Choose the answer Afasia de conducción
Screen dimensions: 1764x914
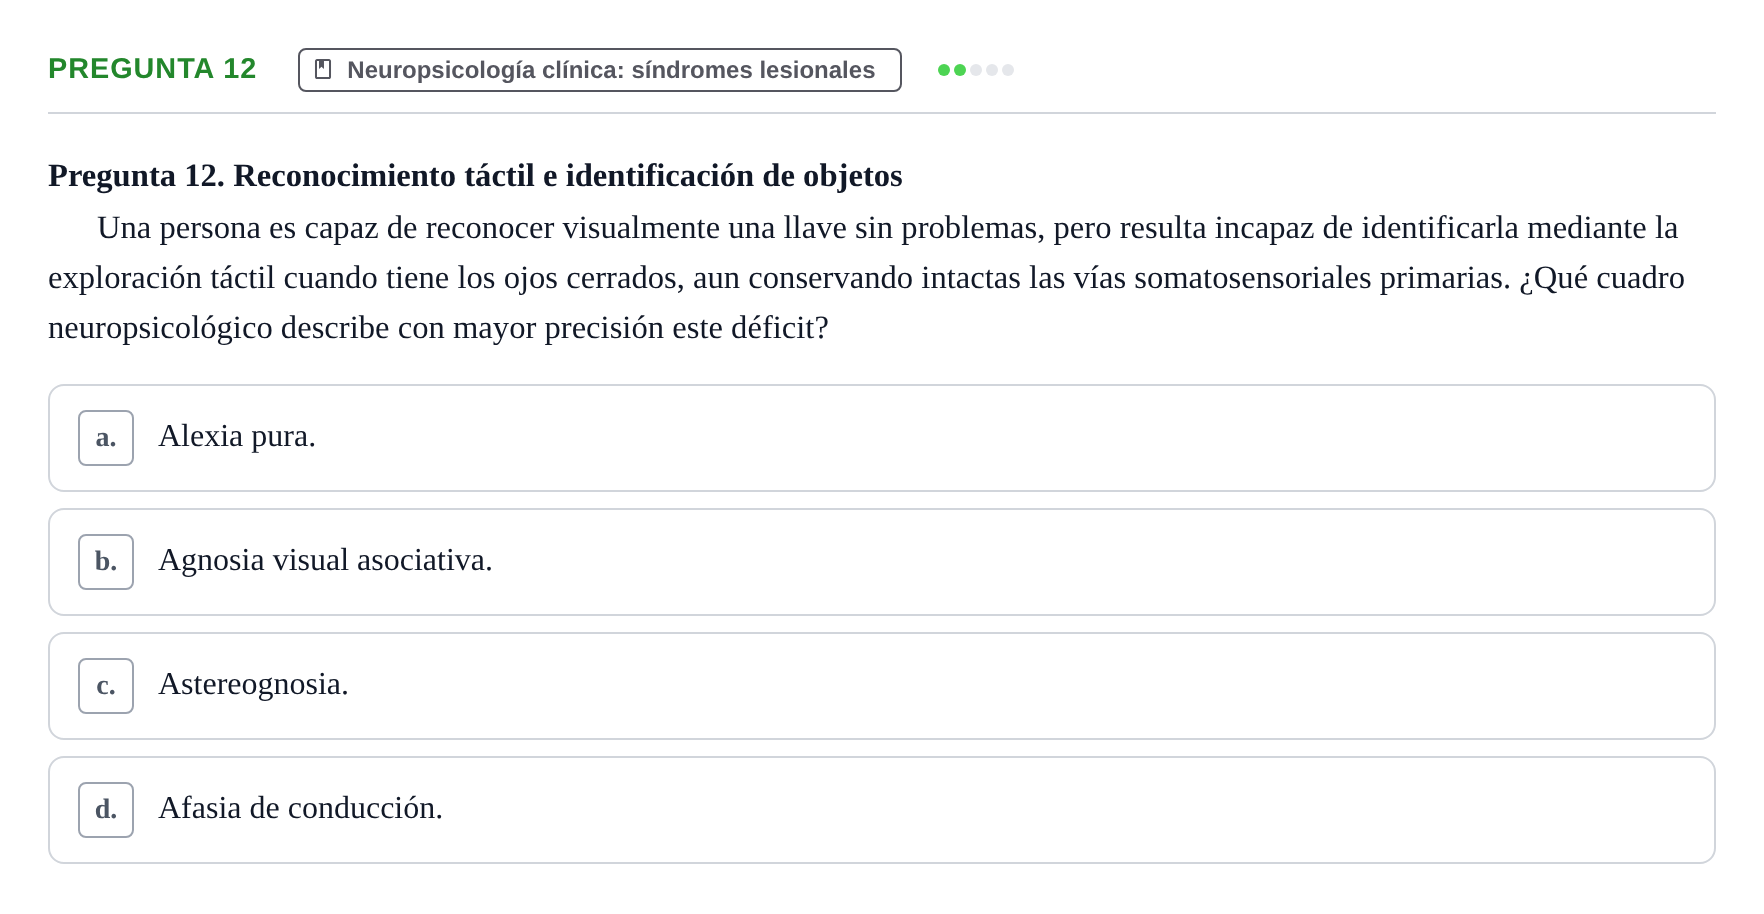coord(882,810)
